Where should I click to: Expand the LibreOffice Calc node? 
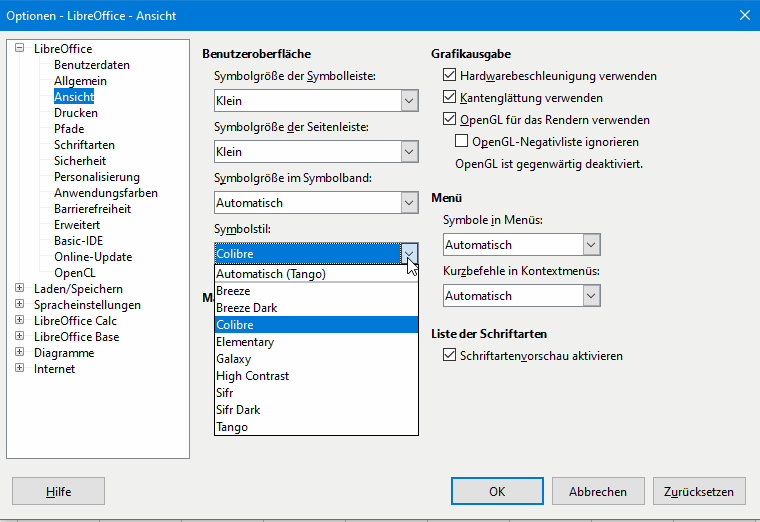[19, 320]
